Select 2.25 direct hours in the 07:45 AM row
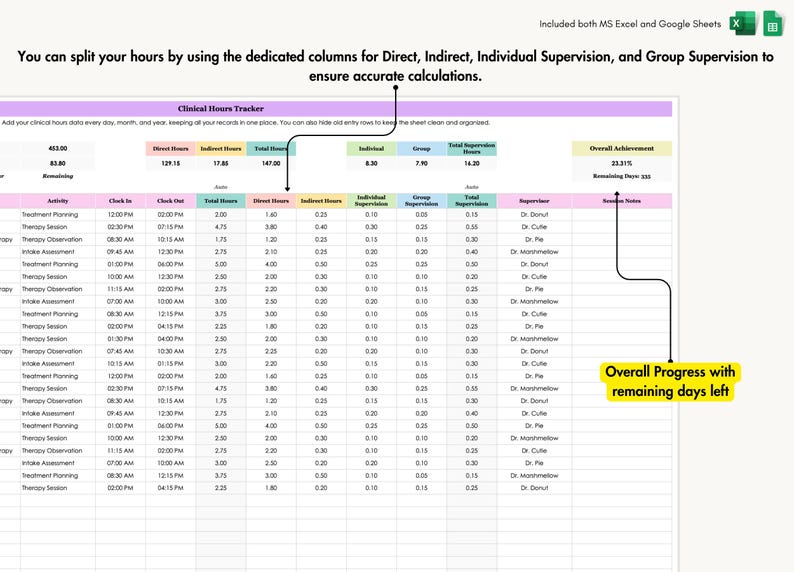The image size is (794, 572). pos(271,351)
